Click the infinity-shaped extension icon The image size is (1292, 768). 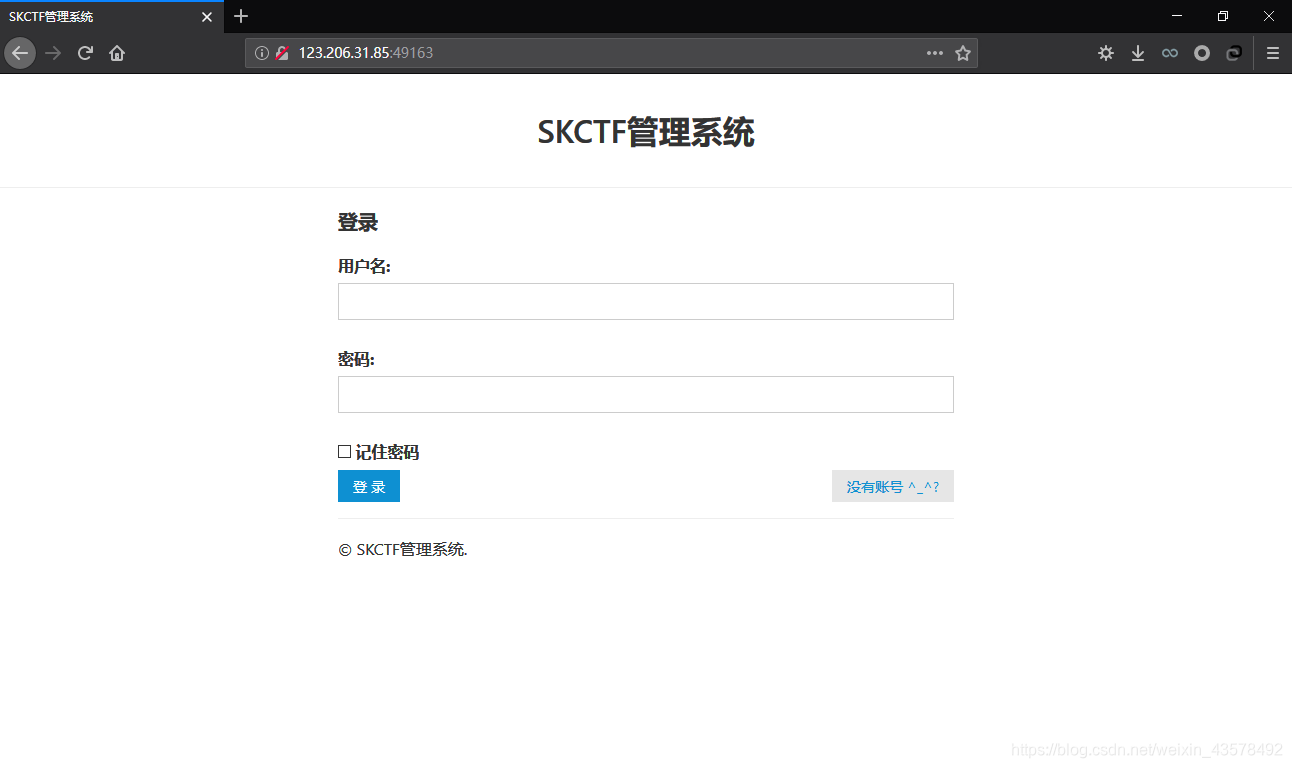[x=1169, y=52]
